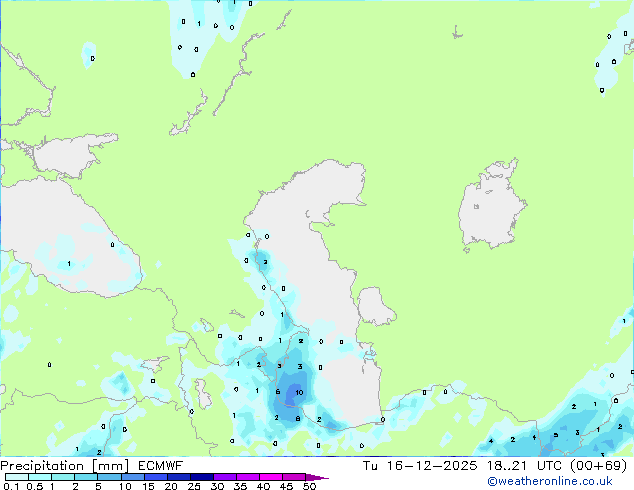Click the legend swatch between 25 and 30

coord(202,477)
